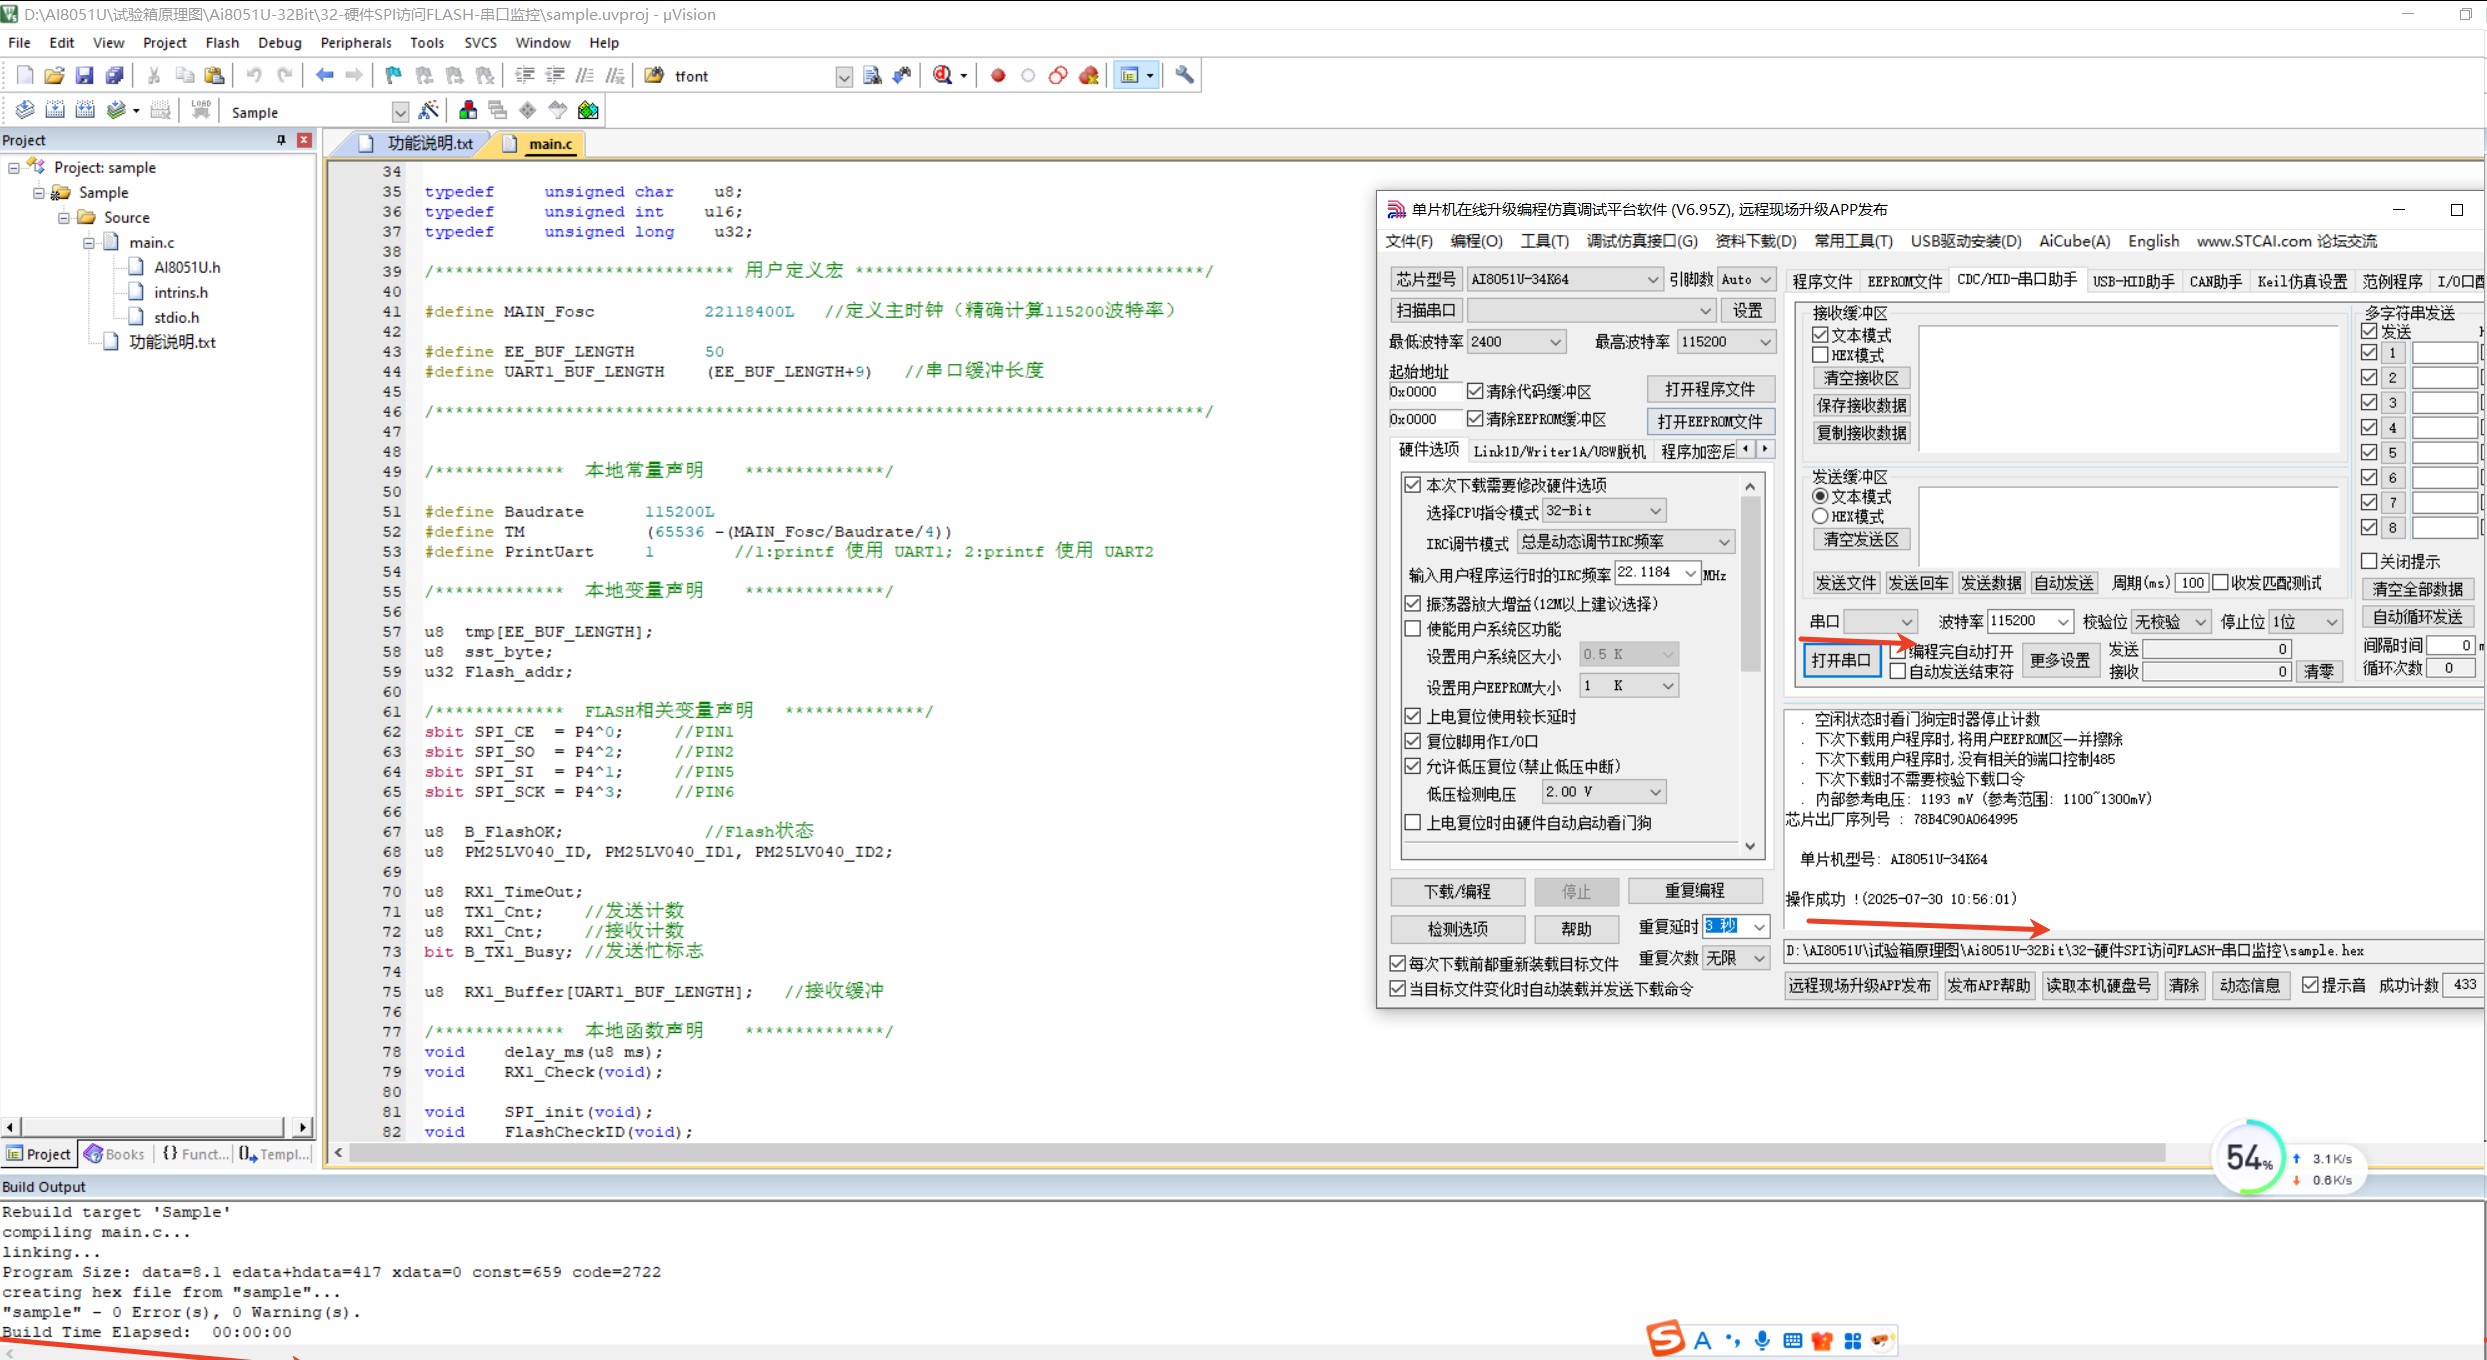The image size is (2487, 1360).
Task: Uncheck 本次下载需要修改硬件选项
Action: pos(1412,485)
